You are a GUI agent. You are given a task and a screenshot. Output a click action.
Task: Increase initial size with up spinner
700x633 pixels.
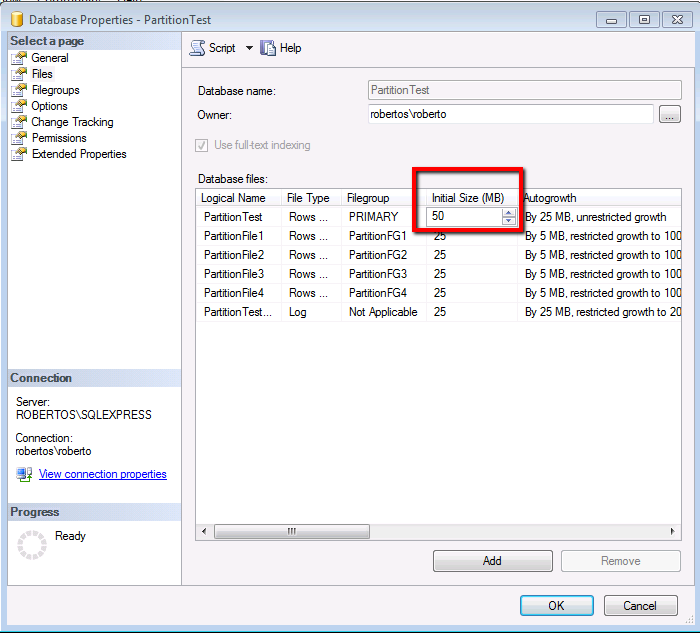coord(508,212)
